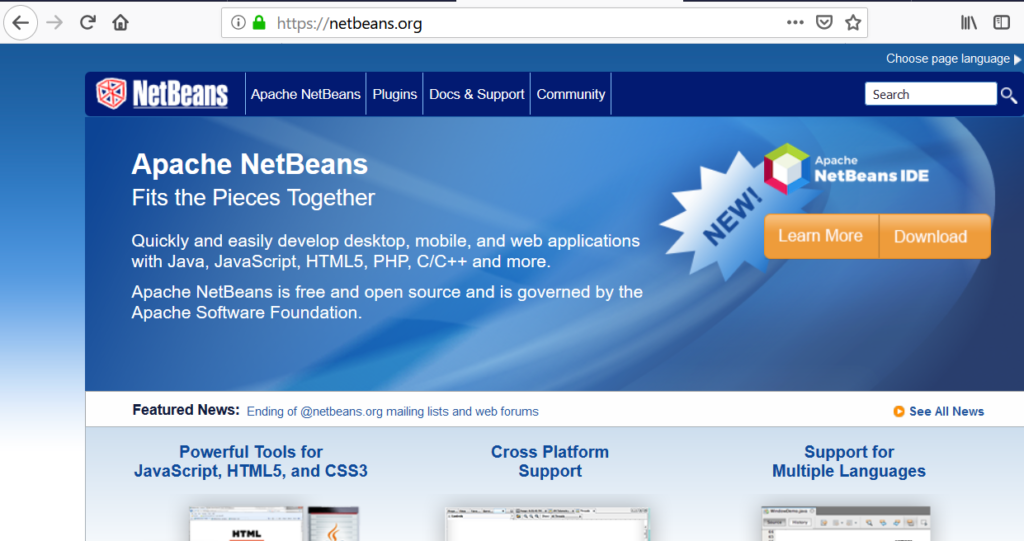Click the NetBeans logo

[162, 94]
